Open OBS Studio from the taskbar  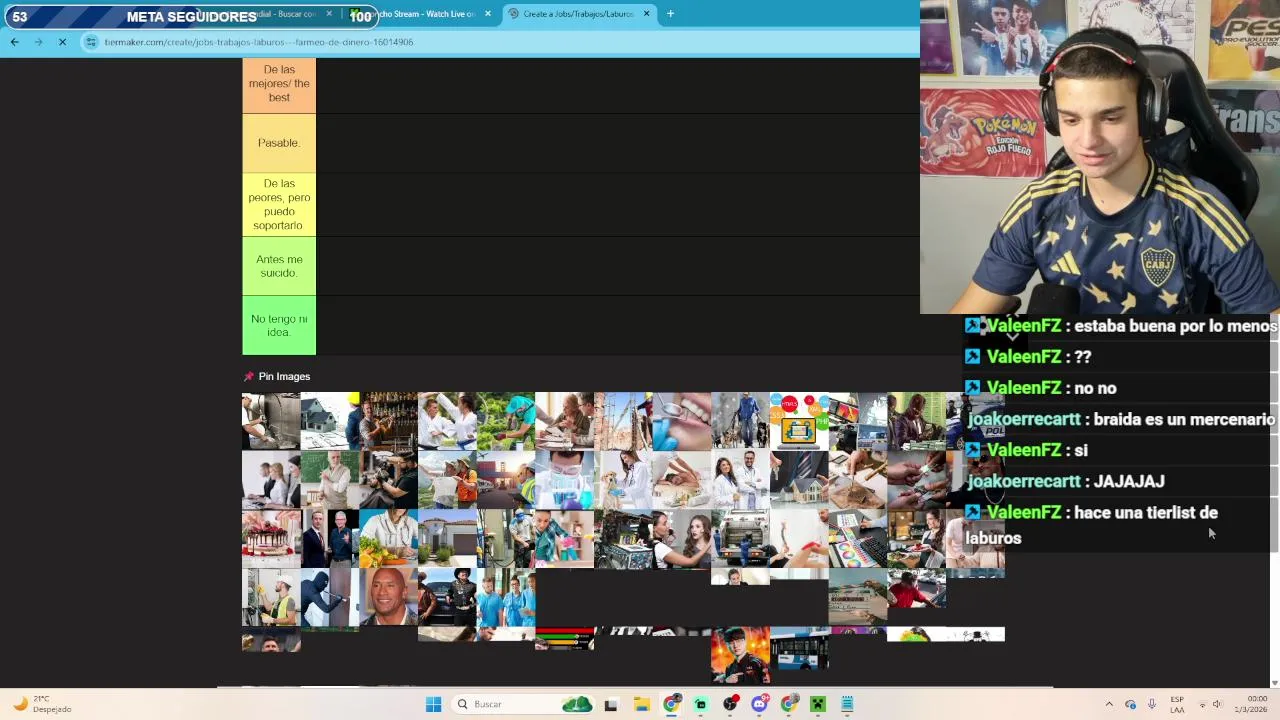pos(730,704)
